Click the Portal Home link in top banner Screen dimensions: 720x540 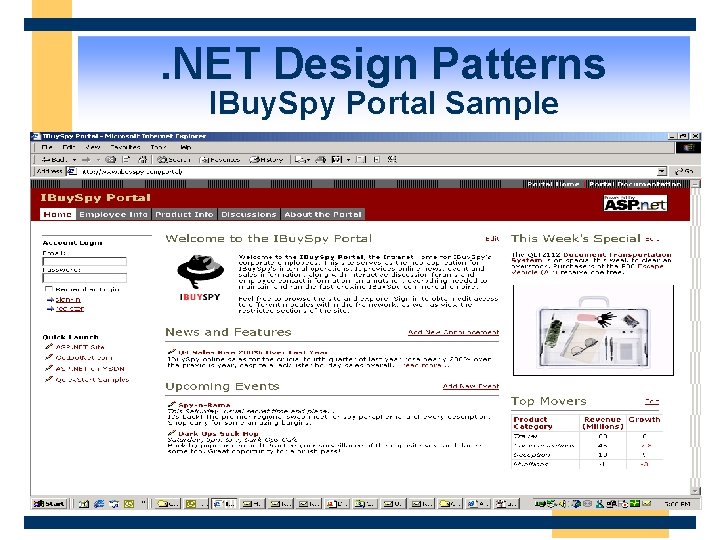[x=553, y=184]
